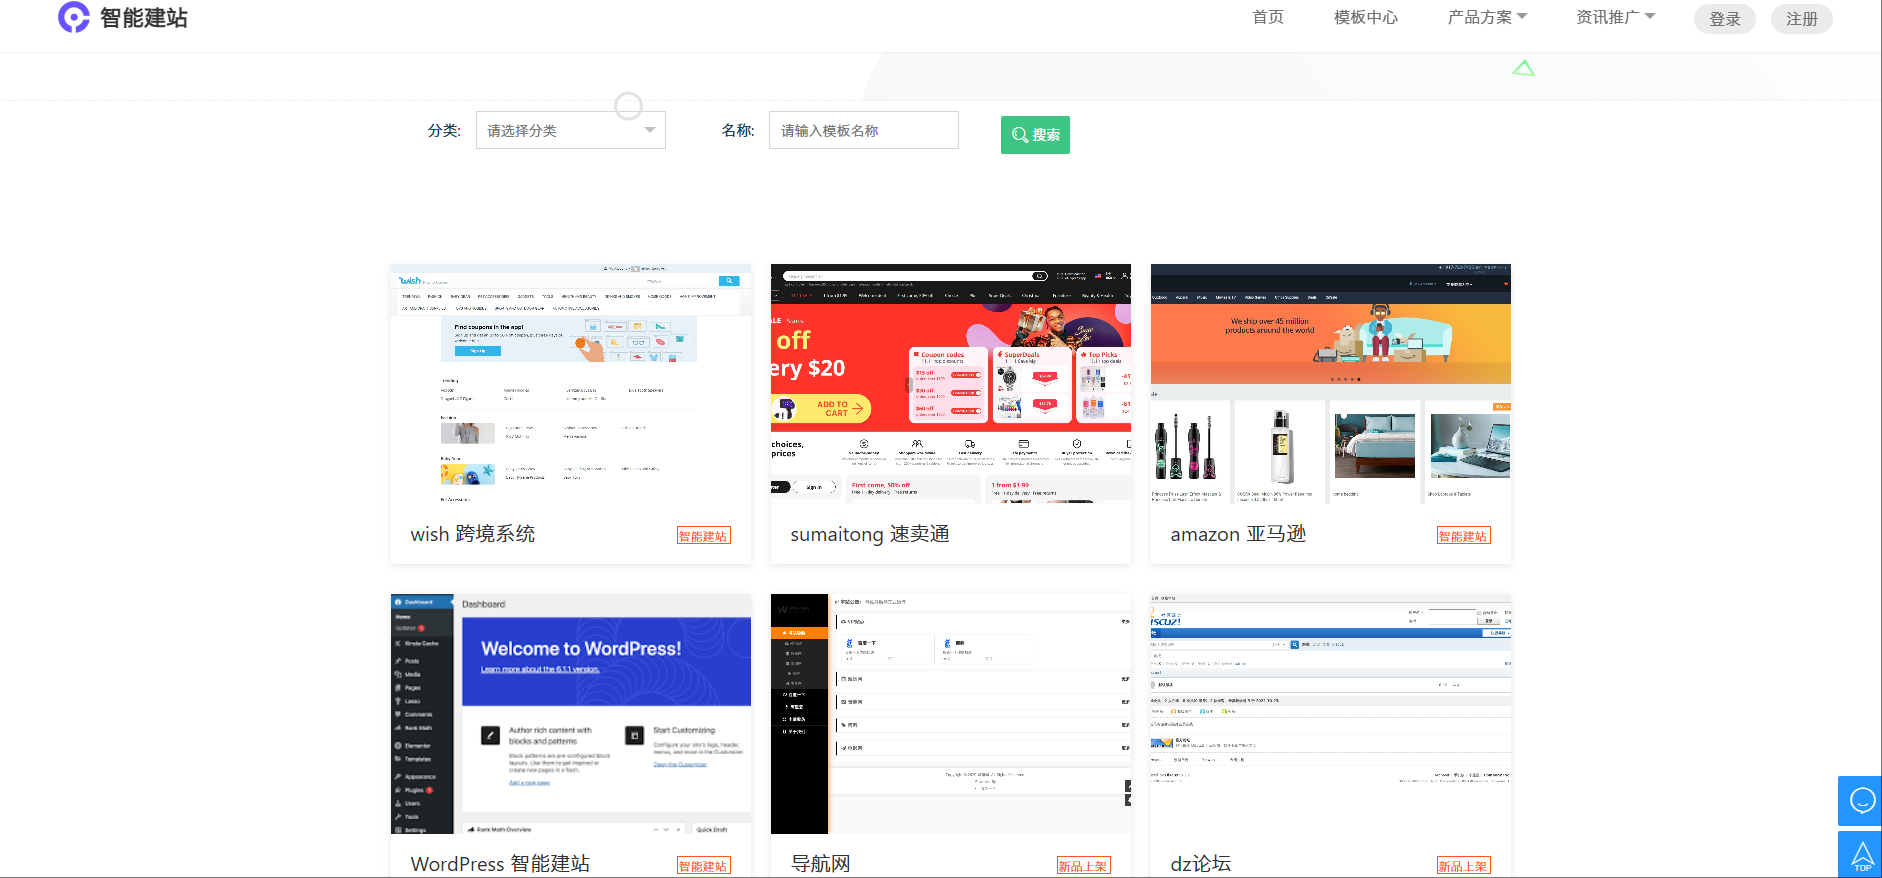Open the dz论坛 template thumbnail

[1331, 714]
